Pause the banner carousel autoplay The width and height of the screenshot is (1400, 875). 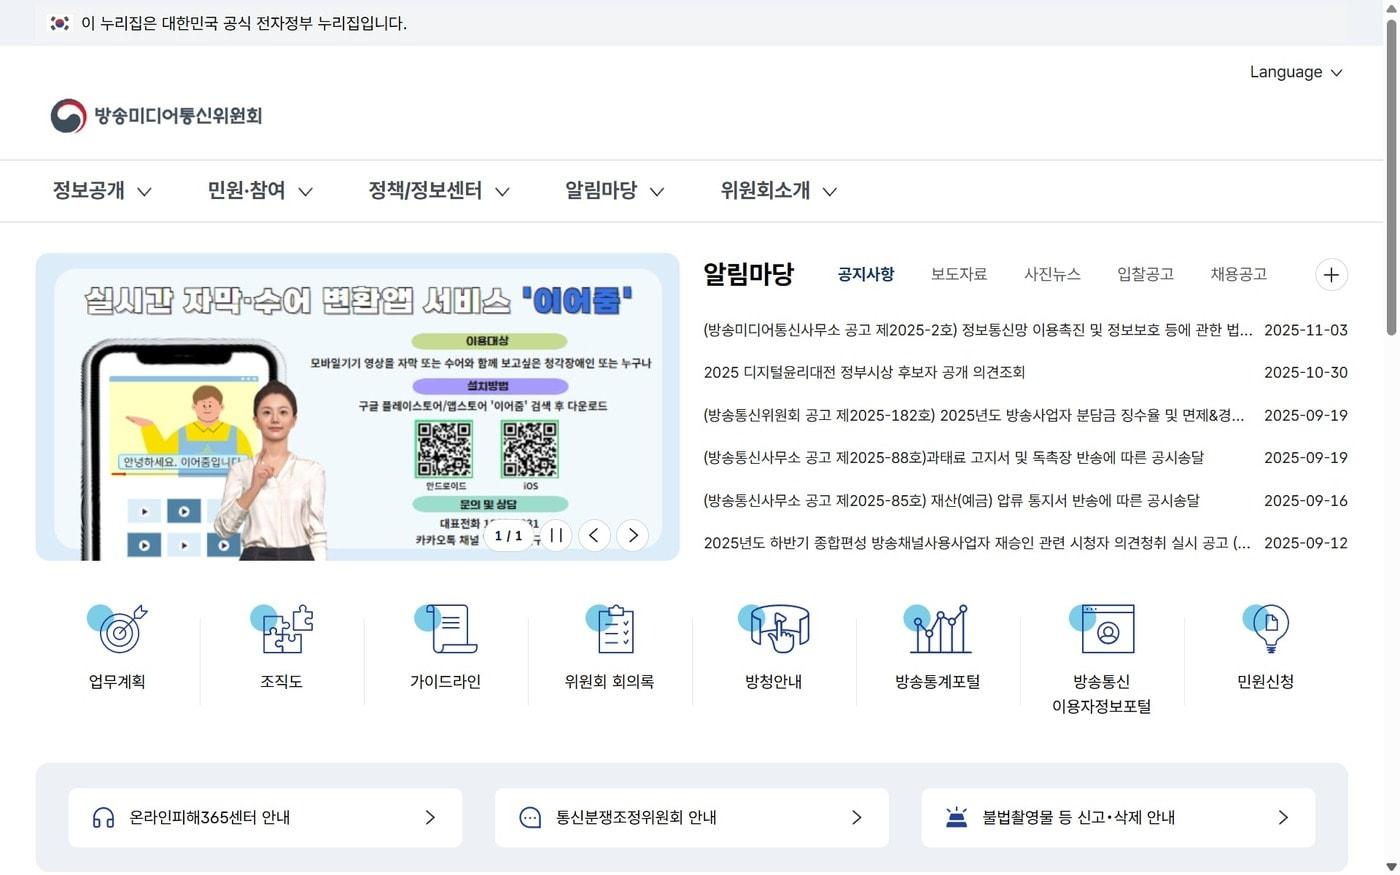click(557, 535)
